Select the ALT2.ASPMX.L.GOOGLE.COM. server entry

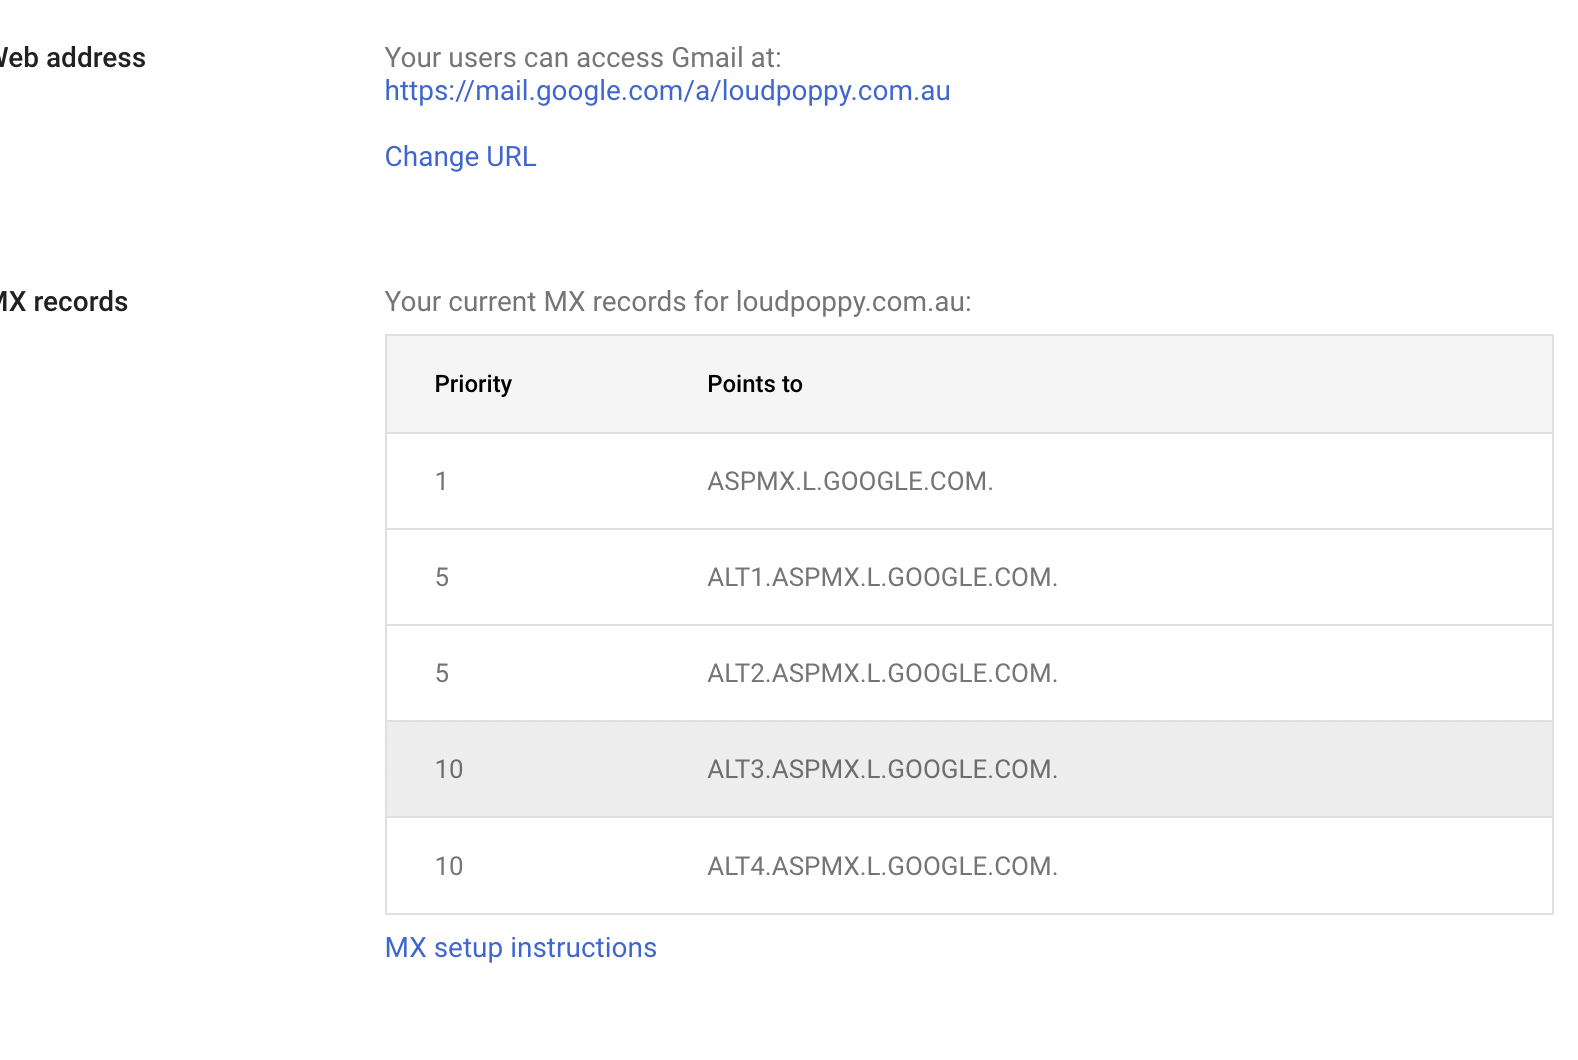click(882, 673)
